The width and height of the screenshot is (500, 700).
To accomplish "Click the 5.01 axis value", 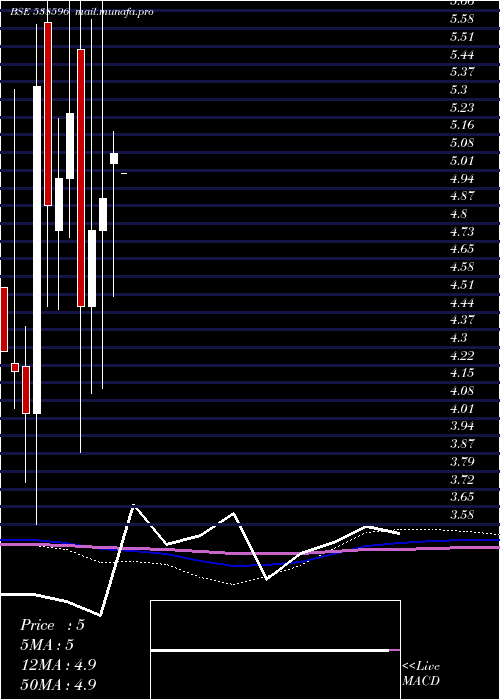I will (x=462, y=161).
